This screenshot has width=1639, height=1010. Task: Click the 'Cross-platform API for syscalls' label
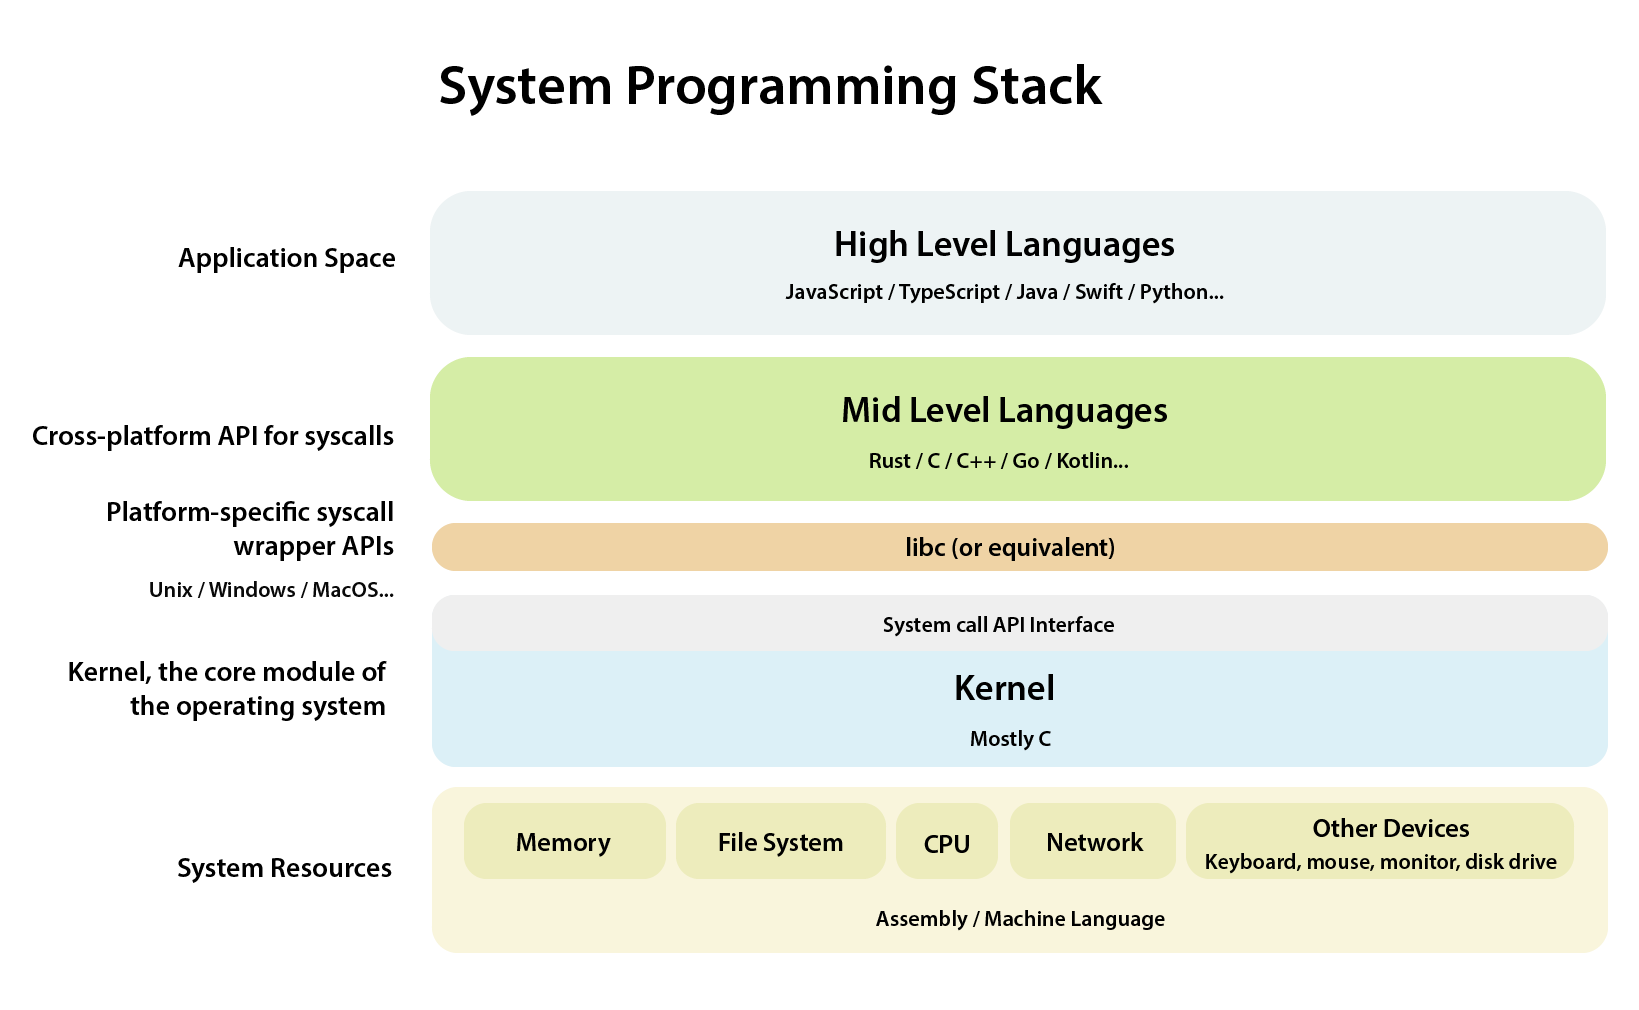213,436
